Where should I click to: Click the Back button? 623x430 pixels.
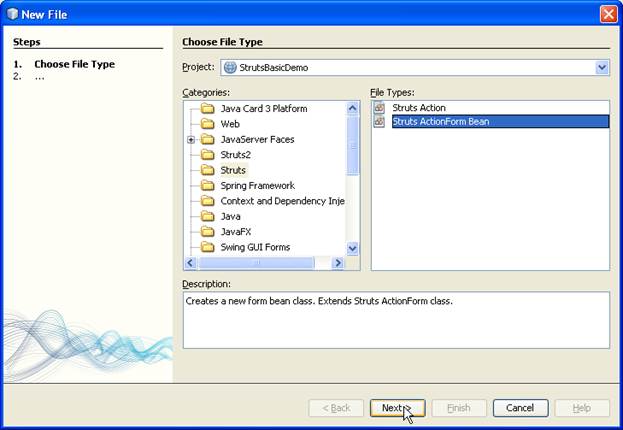pos(336,408)
